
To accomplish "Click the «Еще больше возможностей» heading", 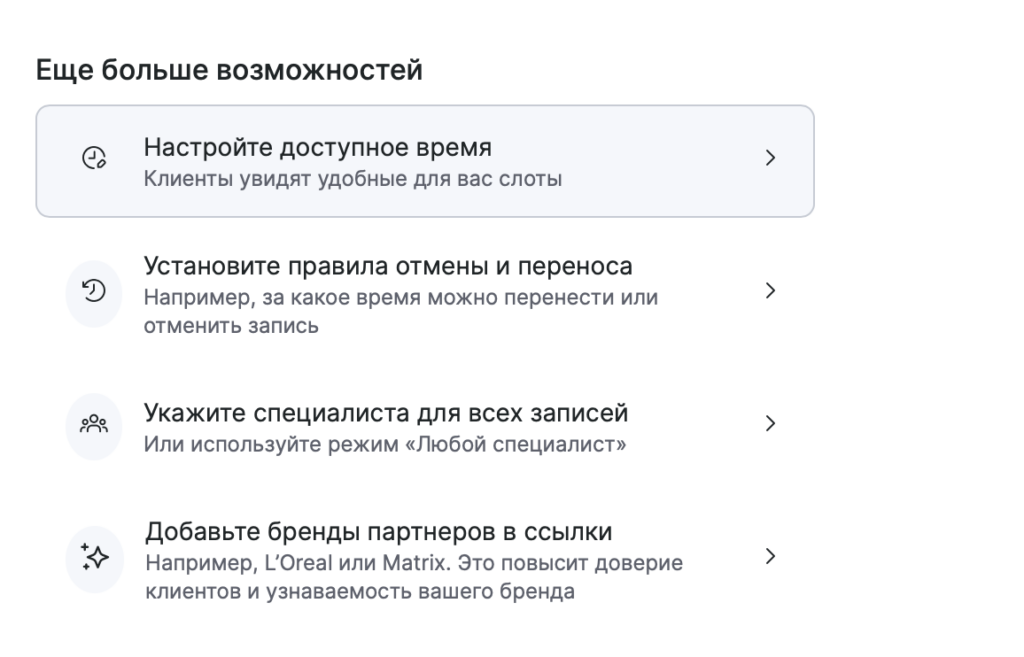I will click(229, 71).
